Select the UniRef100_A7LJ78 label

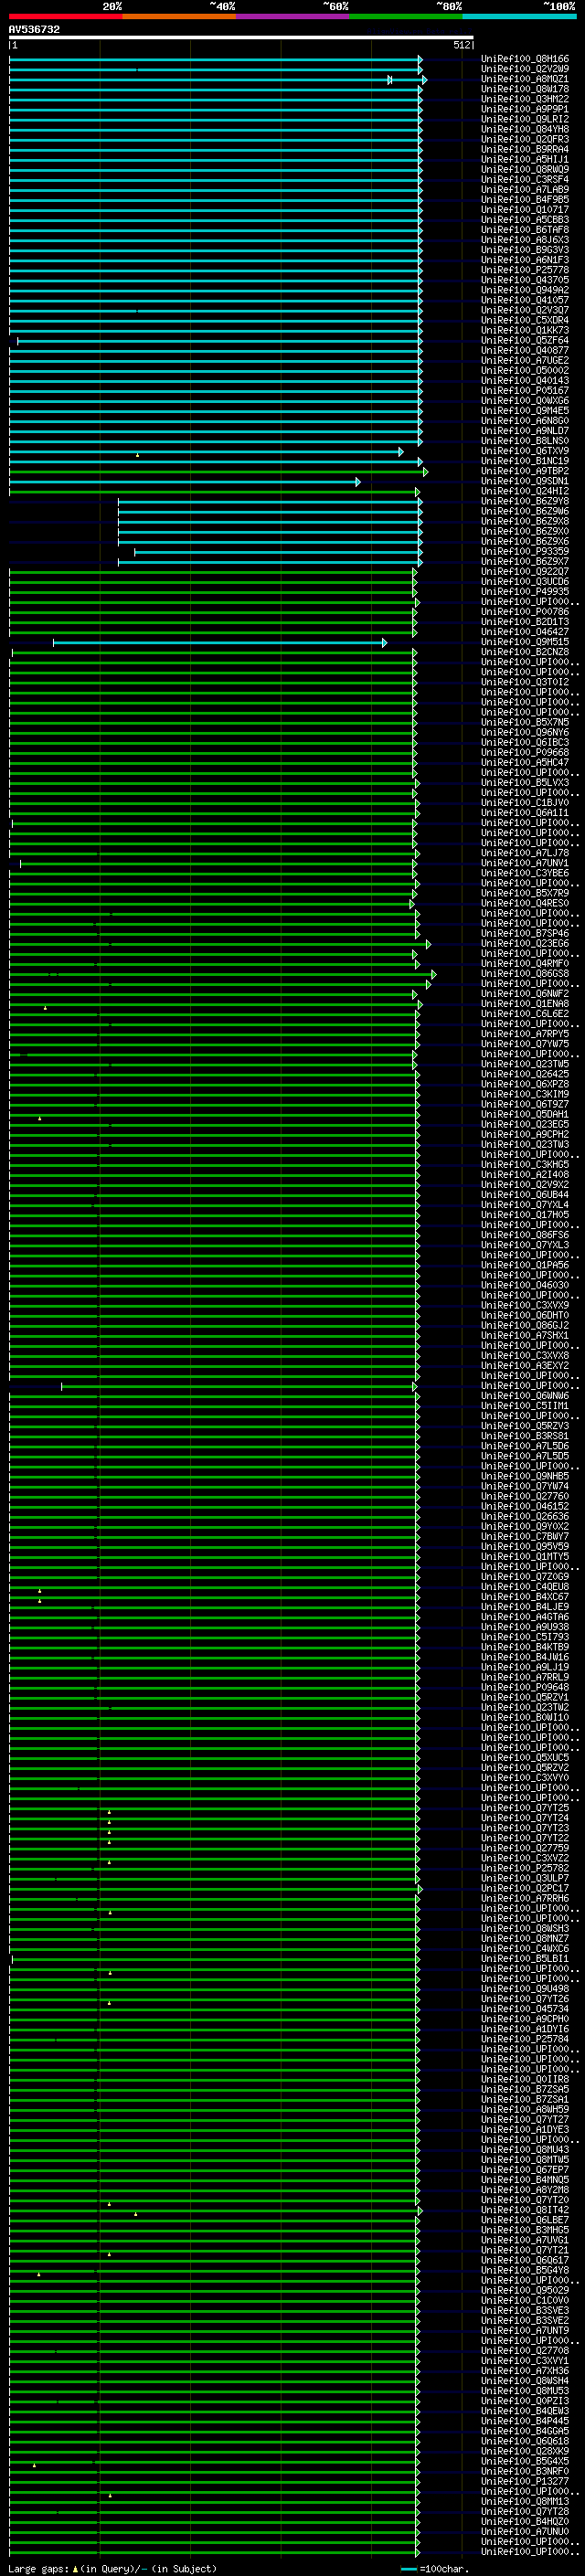[525, 853]
